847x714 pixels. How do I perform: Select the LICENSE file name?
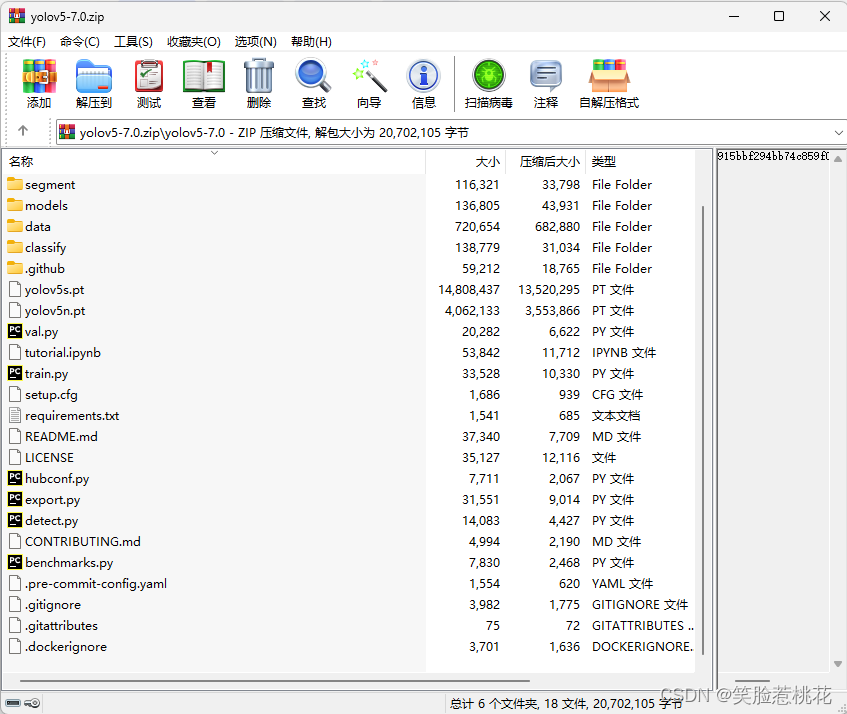point(49,457)
